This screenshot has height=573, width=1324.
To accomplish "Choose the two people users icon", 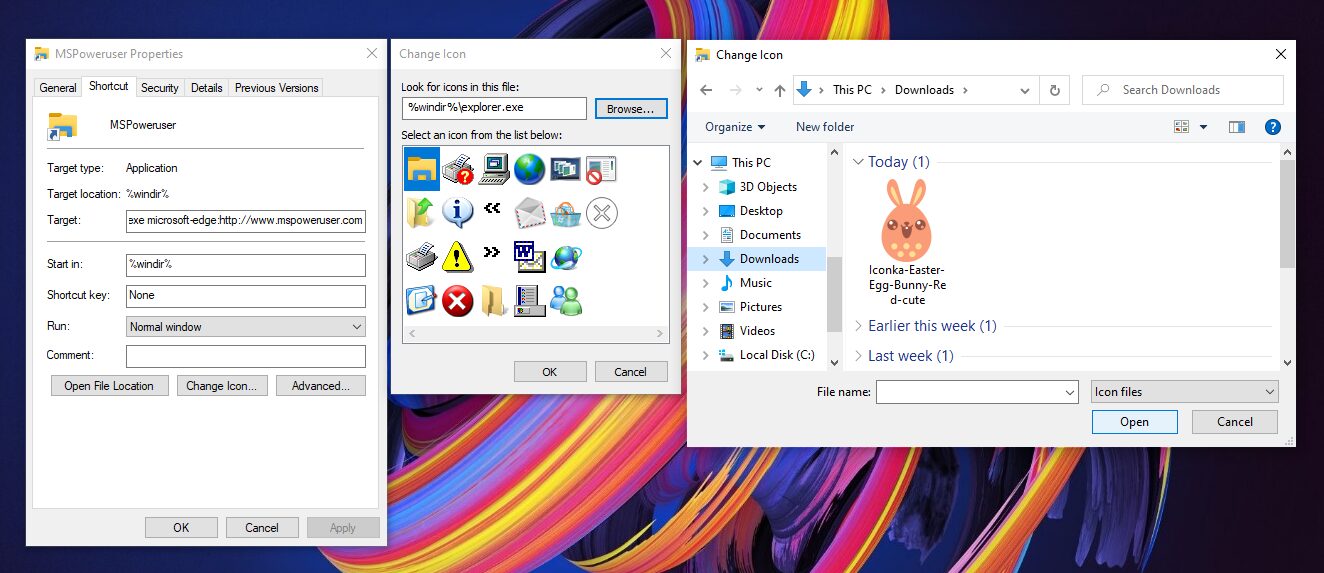I will pos(566,300).
